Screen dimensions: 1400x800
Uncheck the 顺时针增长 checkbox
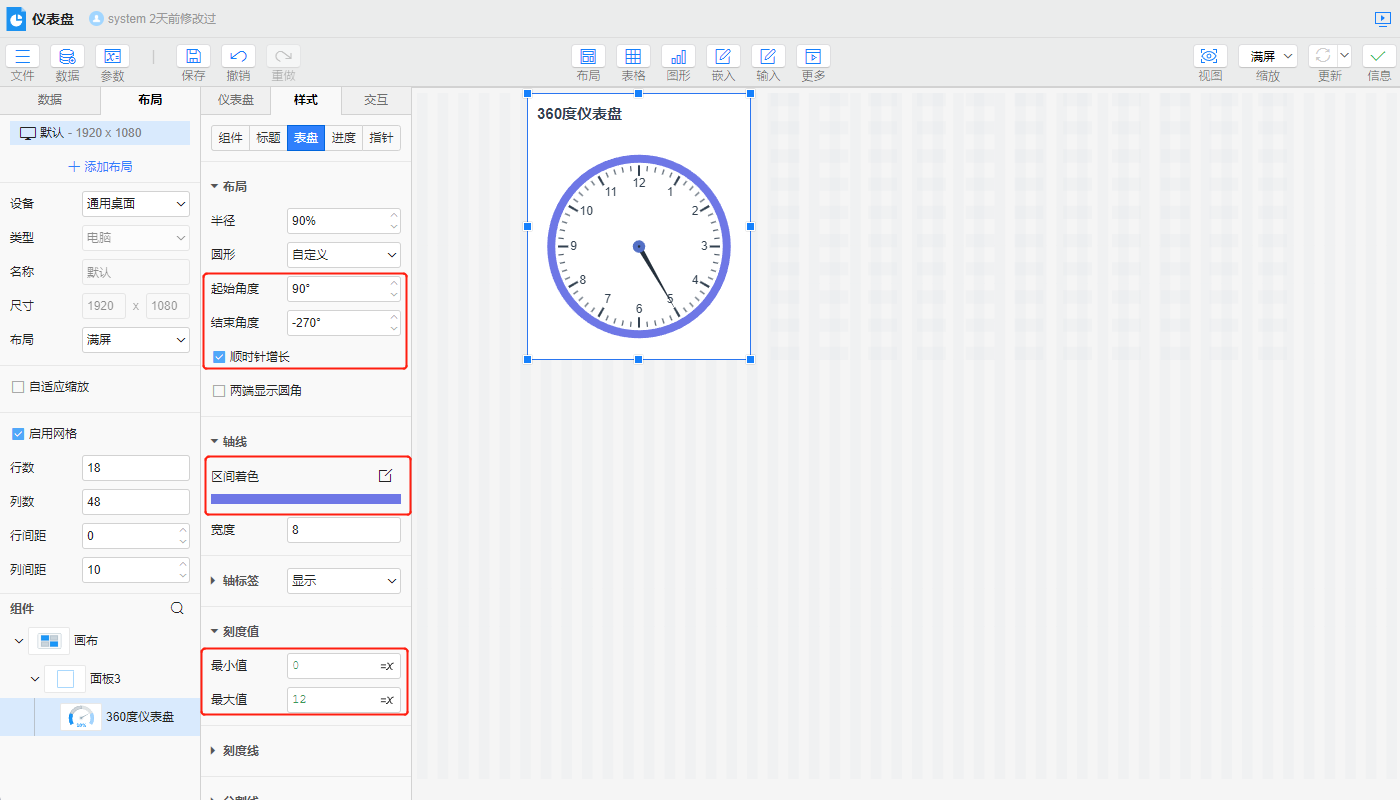pos(219,357)
